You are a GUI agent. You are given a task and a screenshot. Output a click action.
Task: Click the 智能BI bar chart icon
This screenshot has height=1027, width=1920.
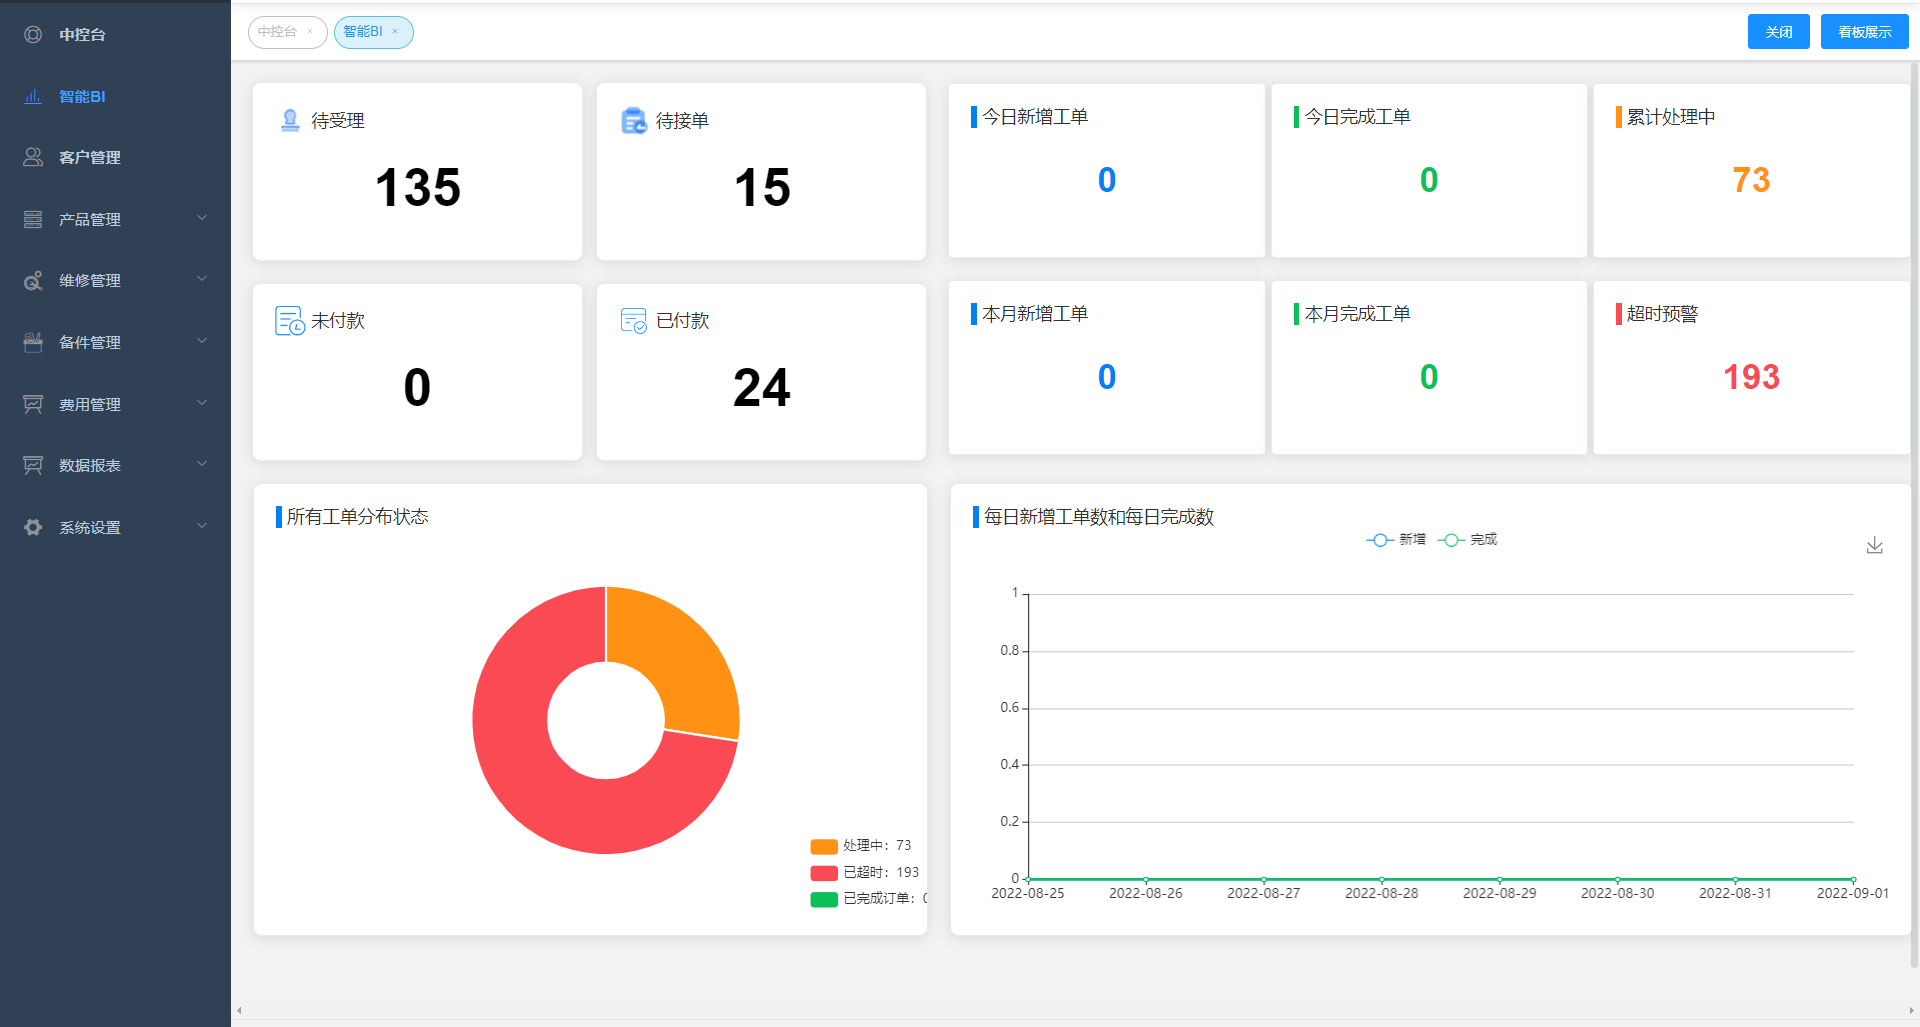[x=33, y=97]
